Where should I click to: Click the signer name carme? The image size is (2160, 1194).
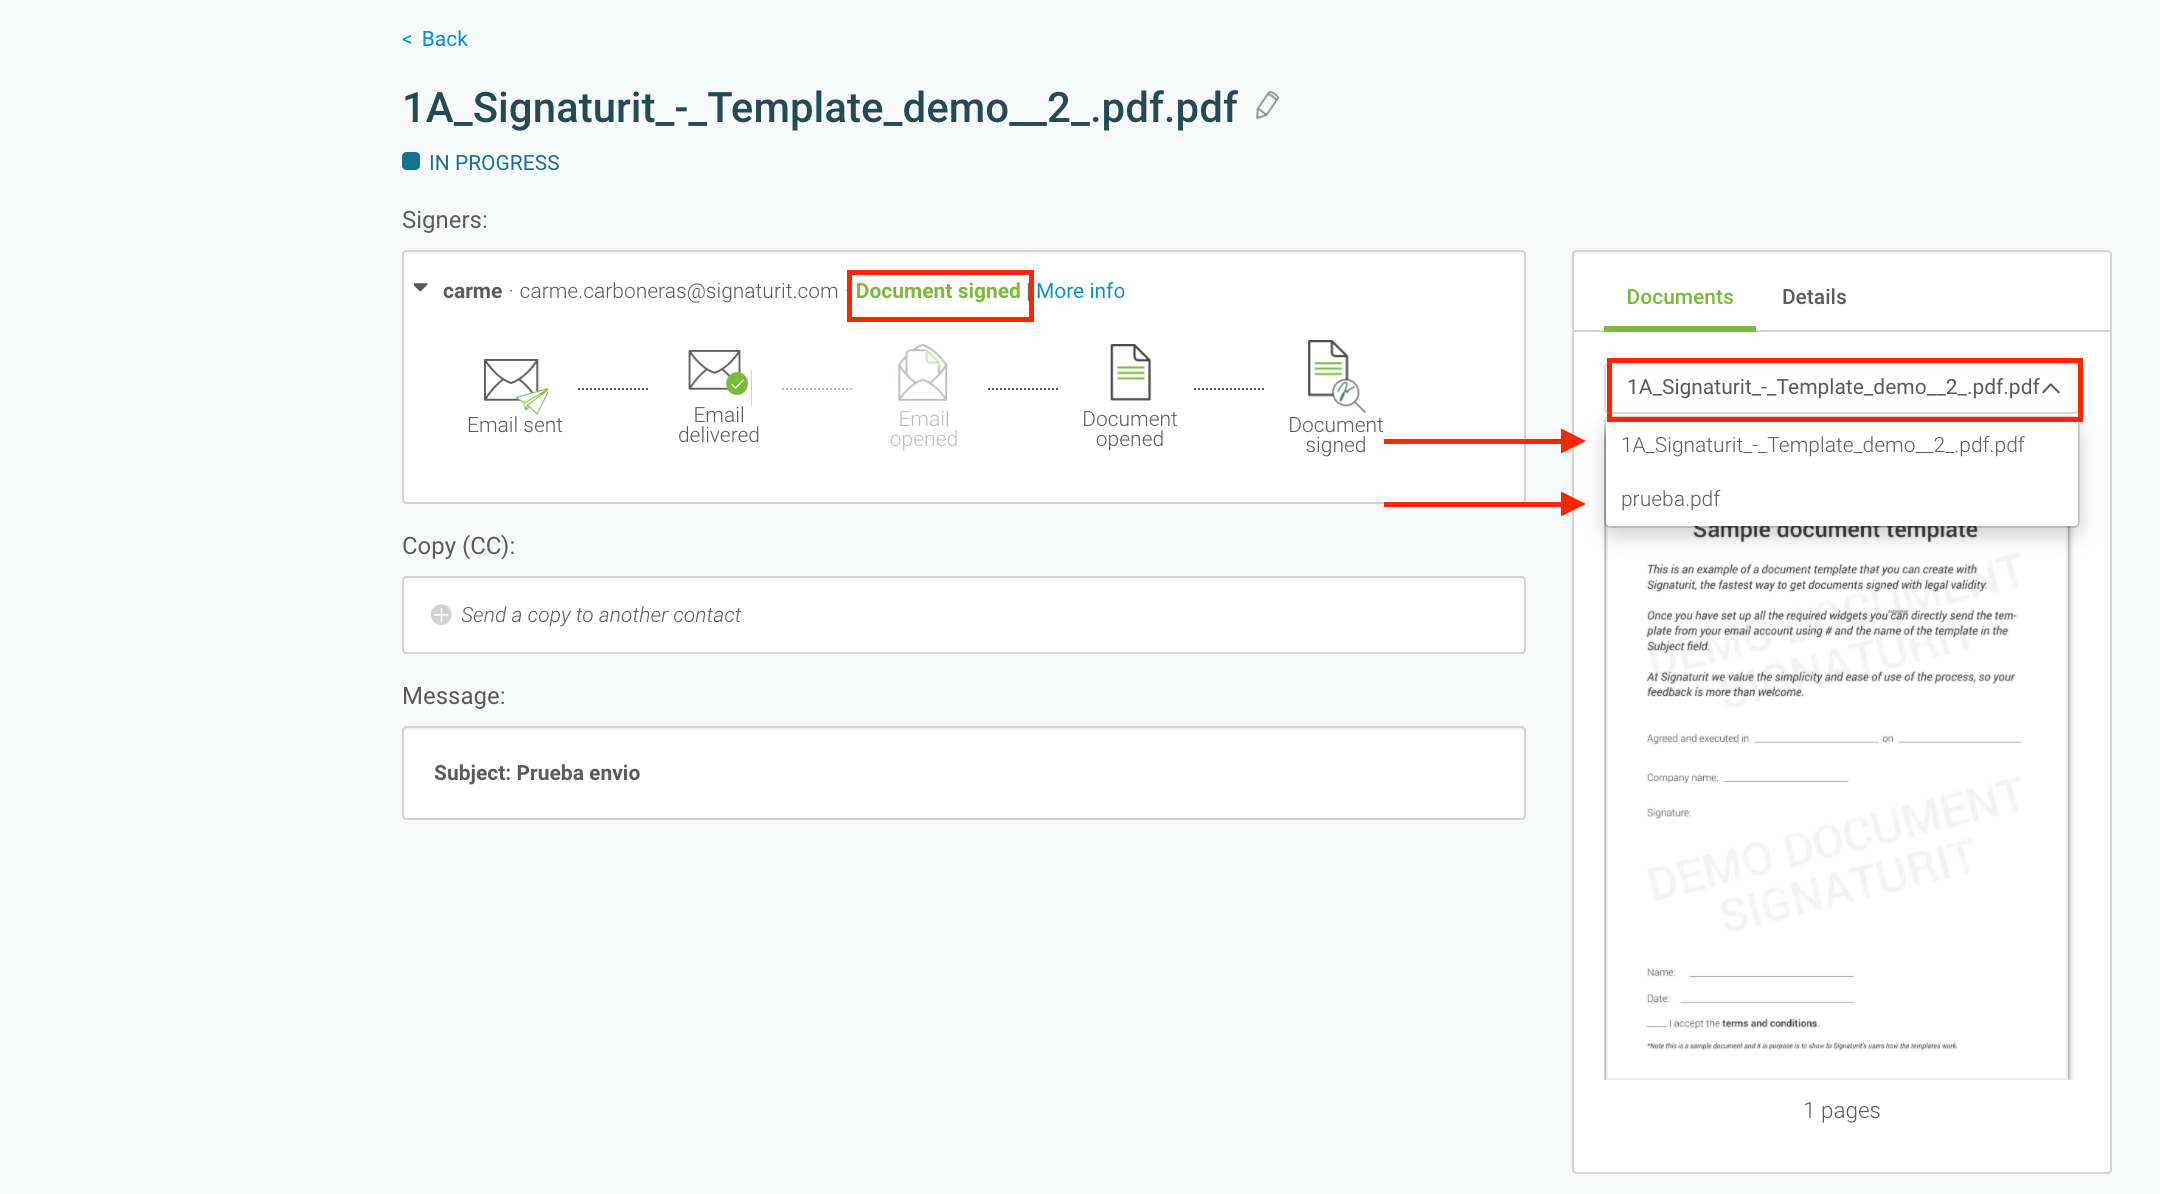coord(472,291)
